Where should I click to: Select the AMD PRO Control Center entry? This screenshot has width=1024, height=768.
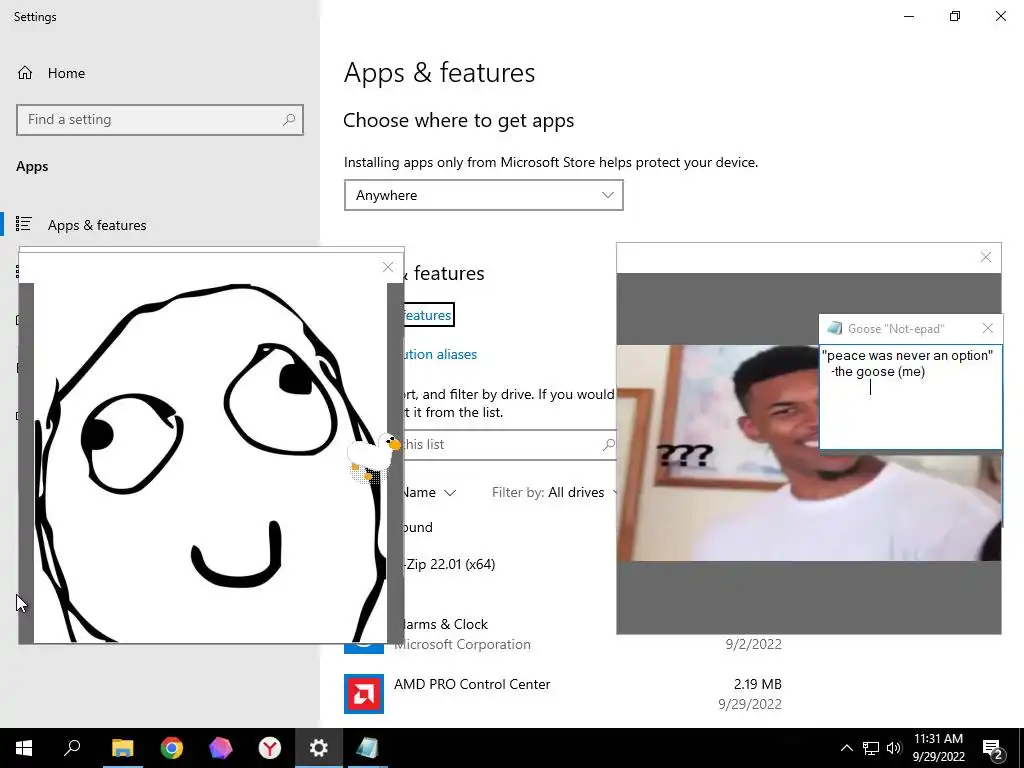562,694
